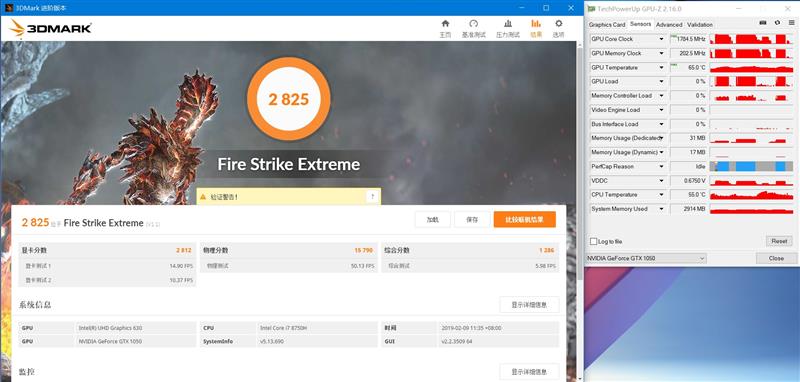Click the GPU-Z Reset button
This screenshot has width=800, height=382.
pyautogui.click(x=779, y=241)
